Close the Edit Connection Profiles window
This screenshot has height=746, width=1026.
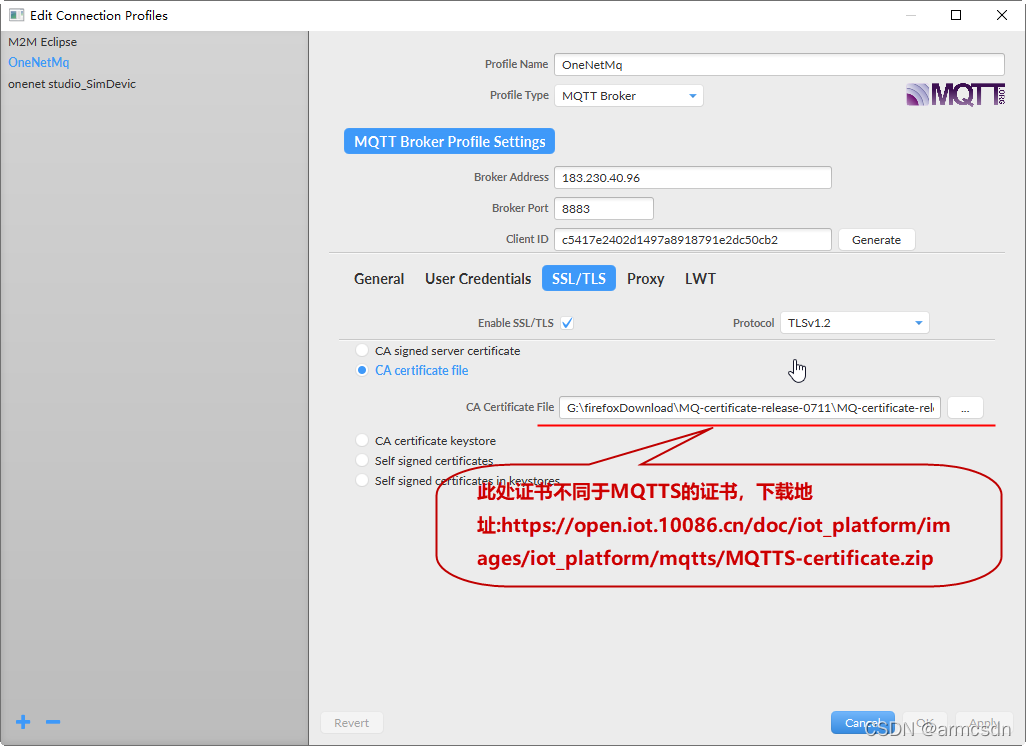pos(1002,15)
